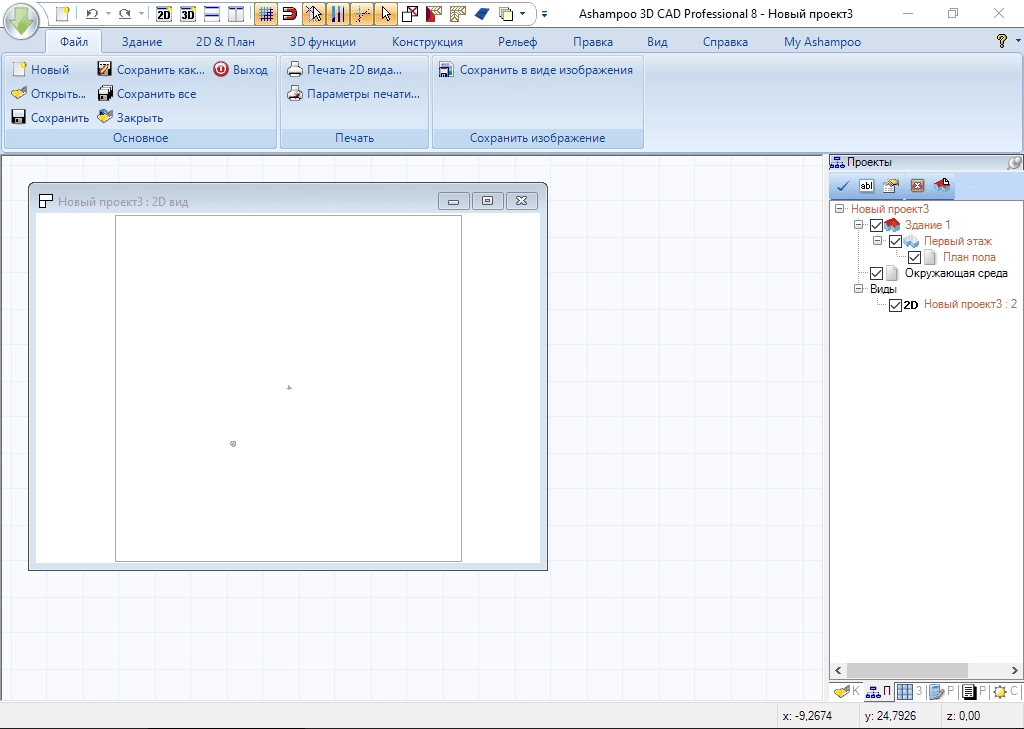
Task: Click the right arrow of Проекты panel scrollbar
Action: (x=1015, y=671)
